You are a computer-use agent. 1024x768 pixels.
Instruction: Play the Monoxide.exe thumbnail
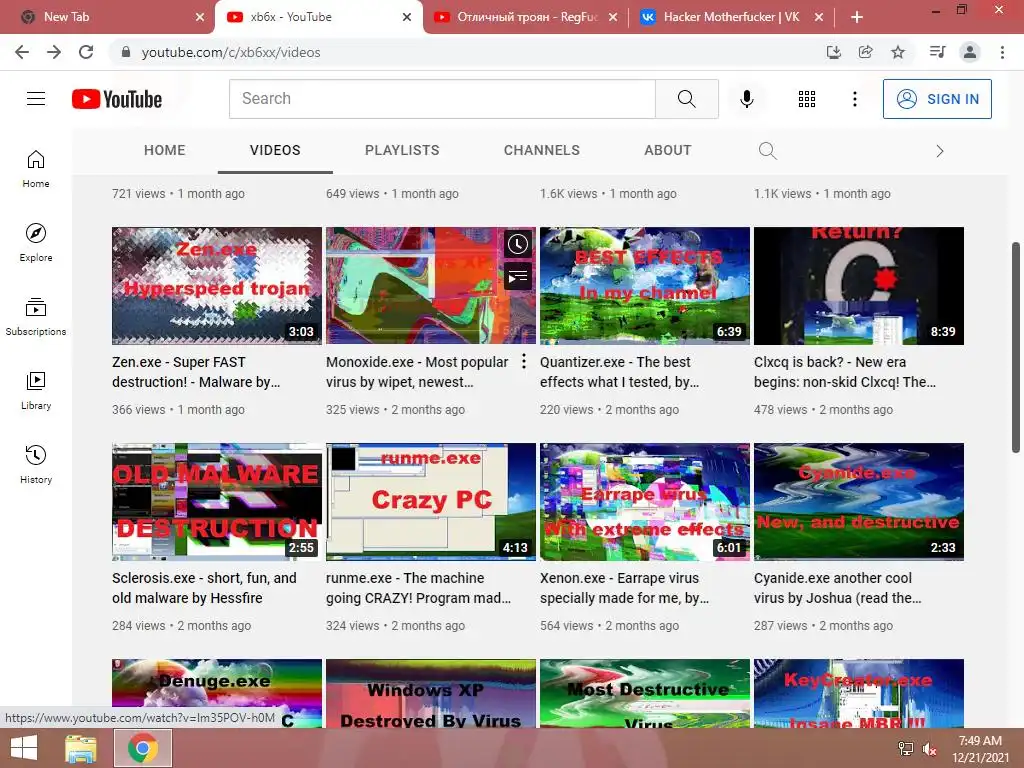pos(418,285)
